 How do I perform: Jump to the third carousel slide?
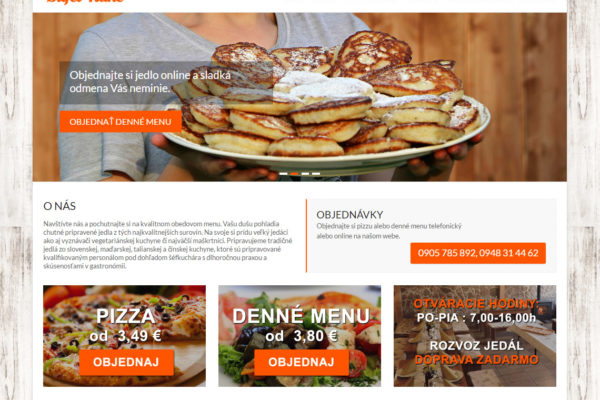coord(305,174)
